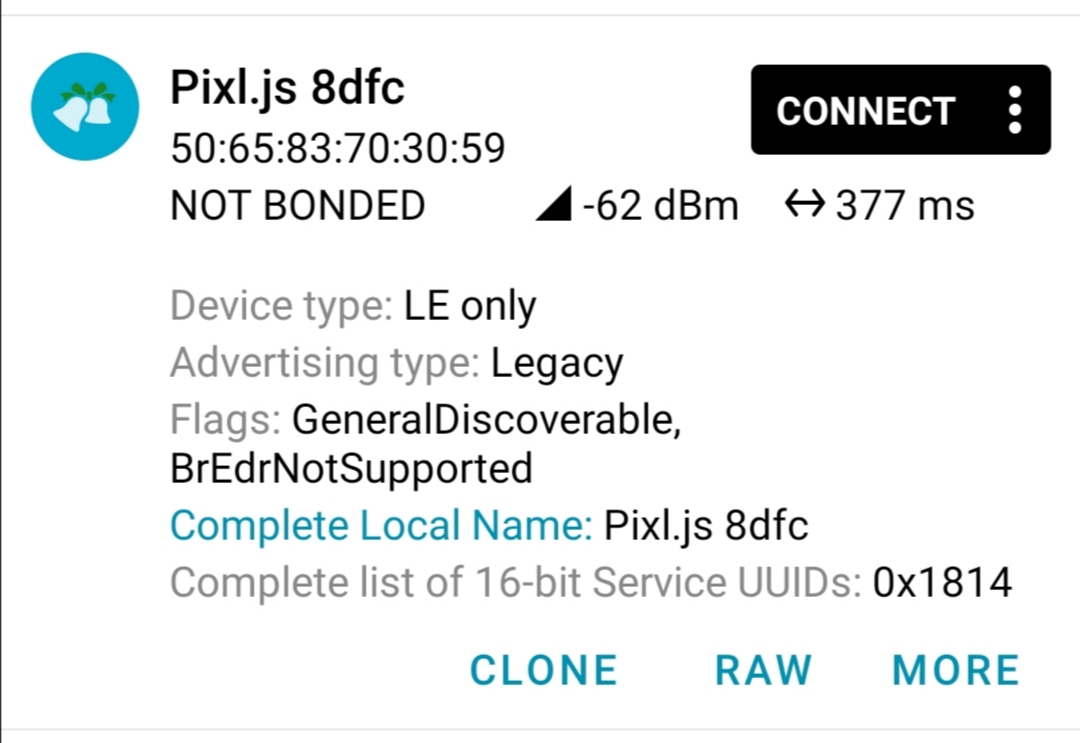
Task: Tap MAC address 50:65:83:70:30:59
Action: click(x=338, y=148)
